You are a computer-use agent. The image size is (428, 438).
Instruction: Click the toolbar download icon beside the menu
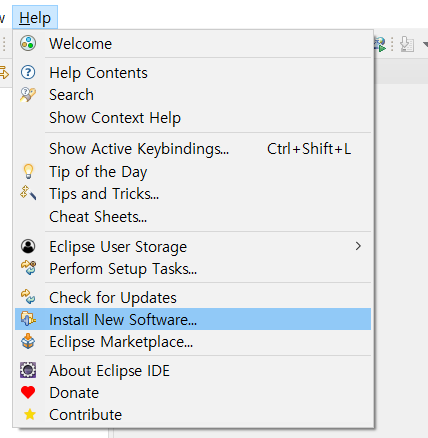tap(407, 44)
